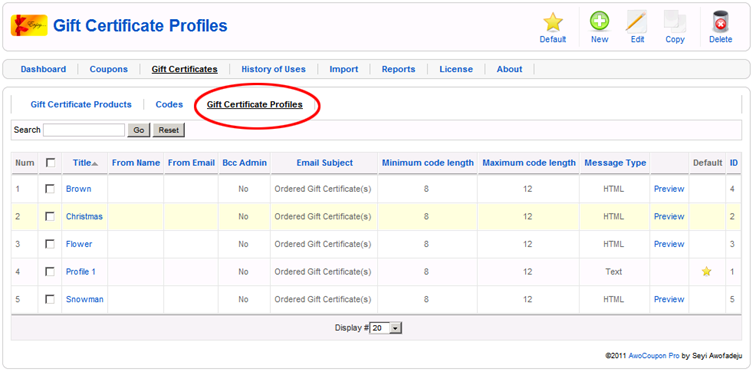
Task: Sort by Message Type column
Action: pyautogui.click(x=615, y=163)
